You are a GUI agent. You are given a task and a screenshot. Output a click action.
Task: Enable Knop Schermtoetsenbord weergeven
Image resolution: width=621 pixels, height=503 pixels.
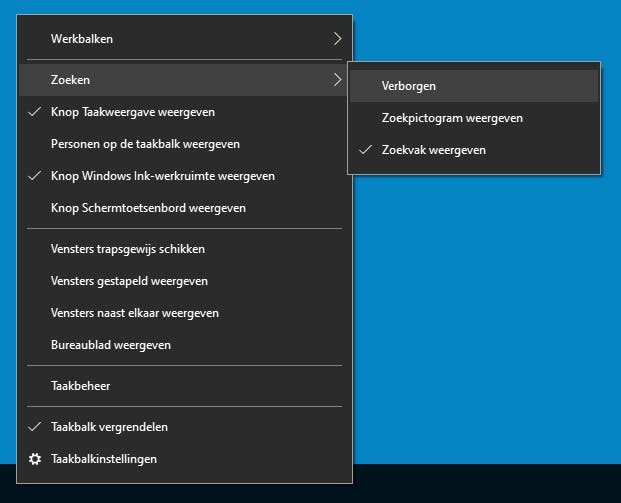[x=148, y=208]
